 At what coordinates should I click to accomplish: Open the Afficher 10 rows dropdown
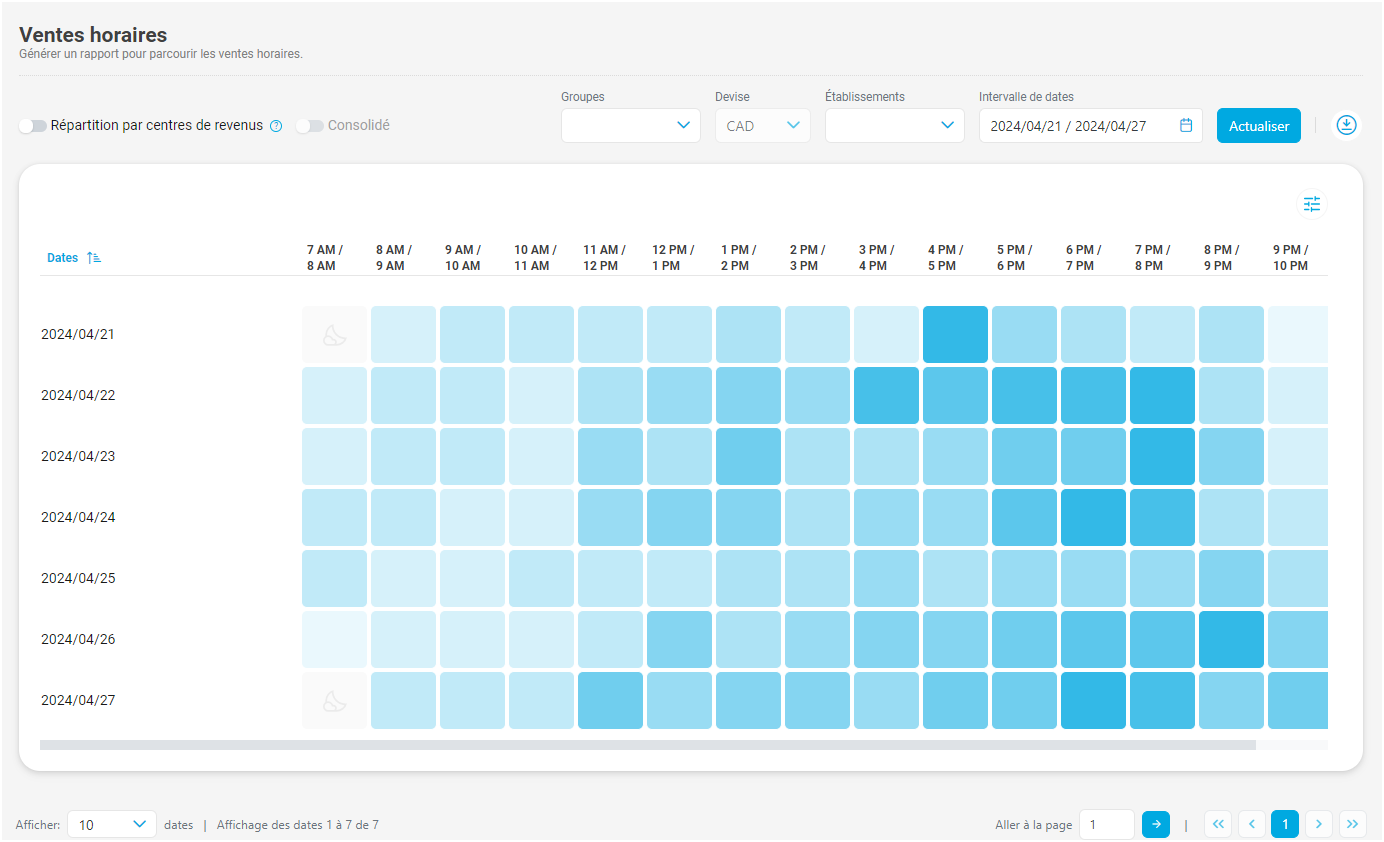[x=112, y=825]
